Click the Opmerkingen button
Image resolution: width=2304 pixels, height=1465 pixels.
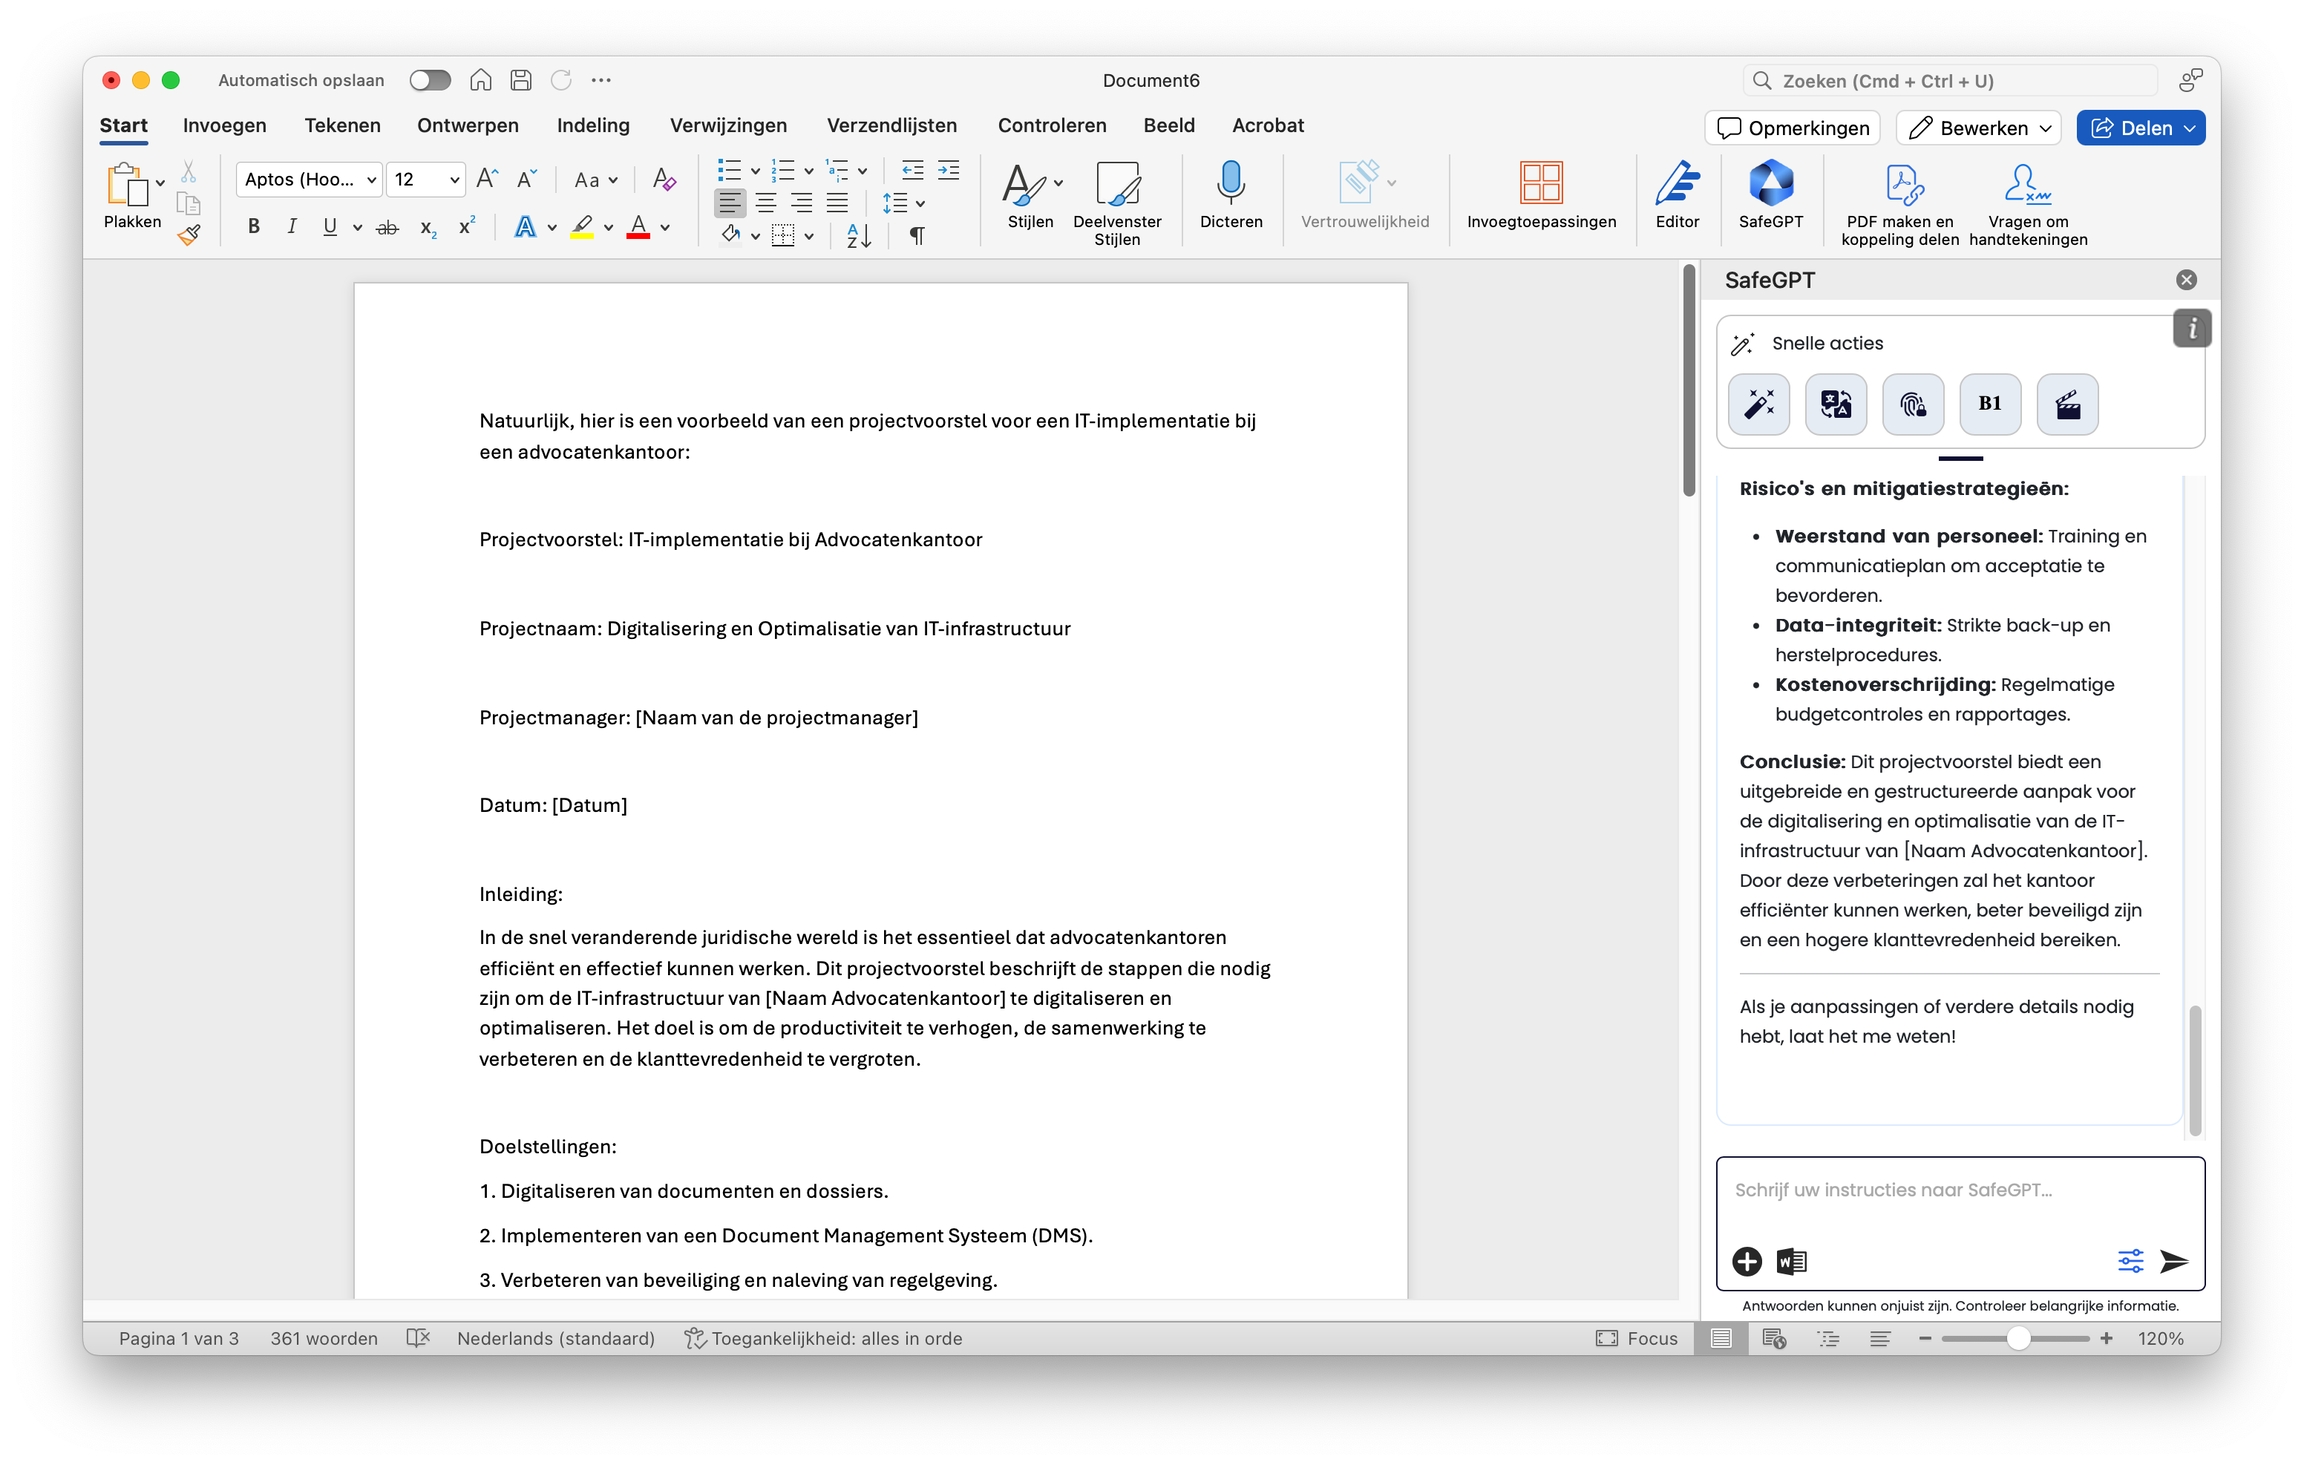[1793, 128]
